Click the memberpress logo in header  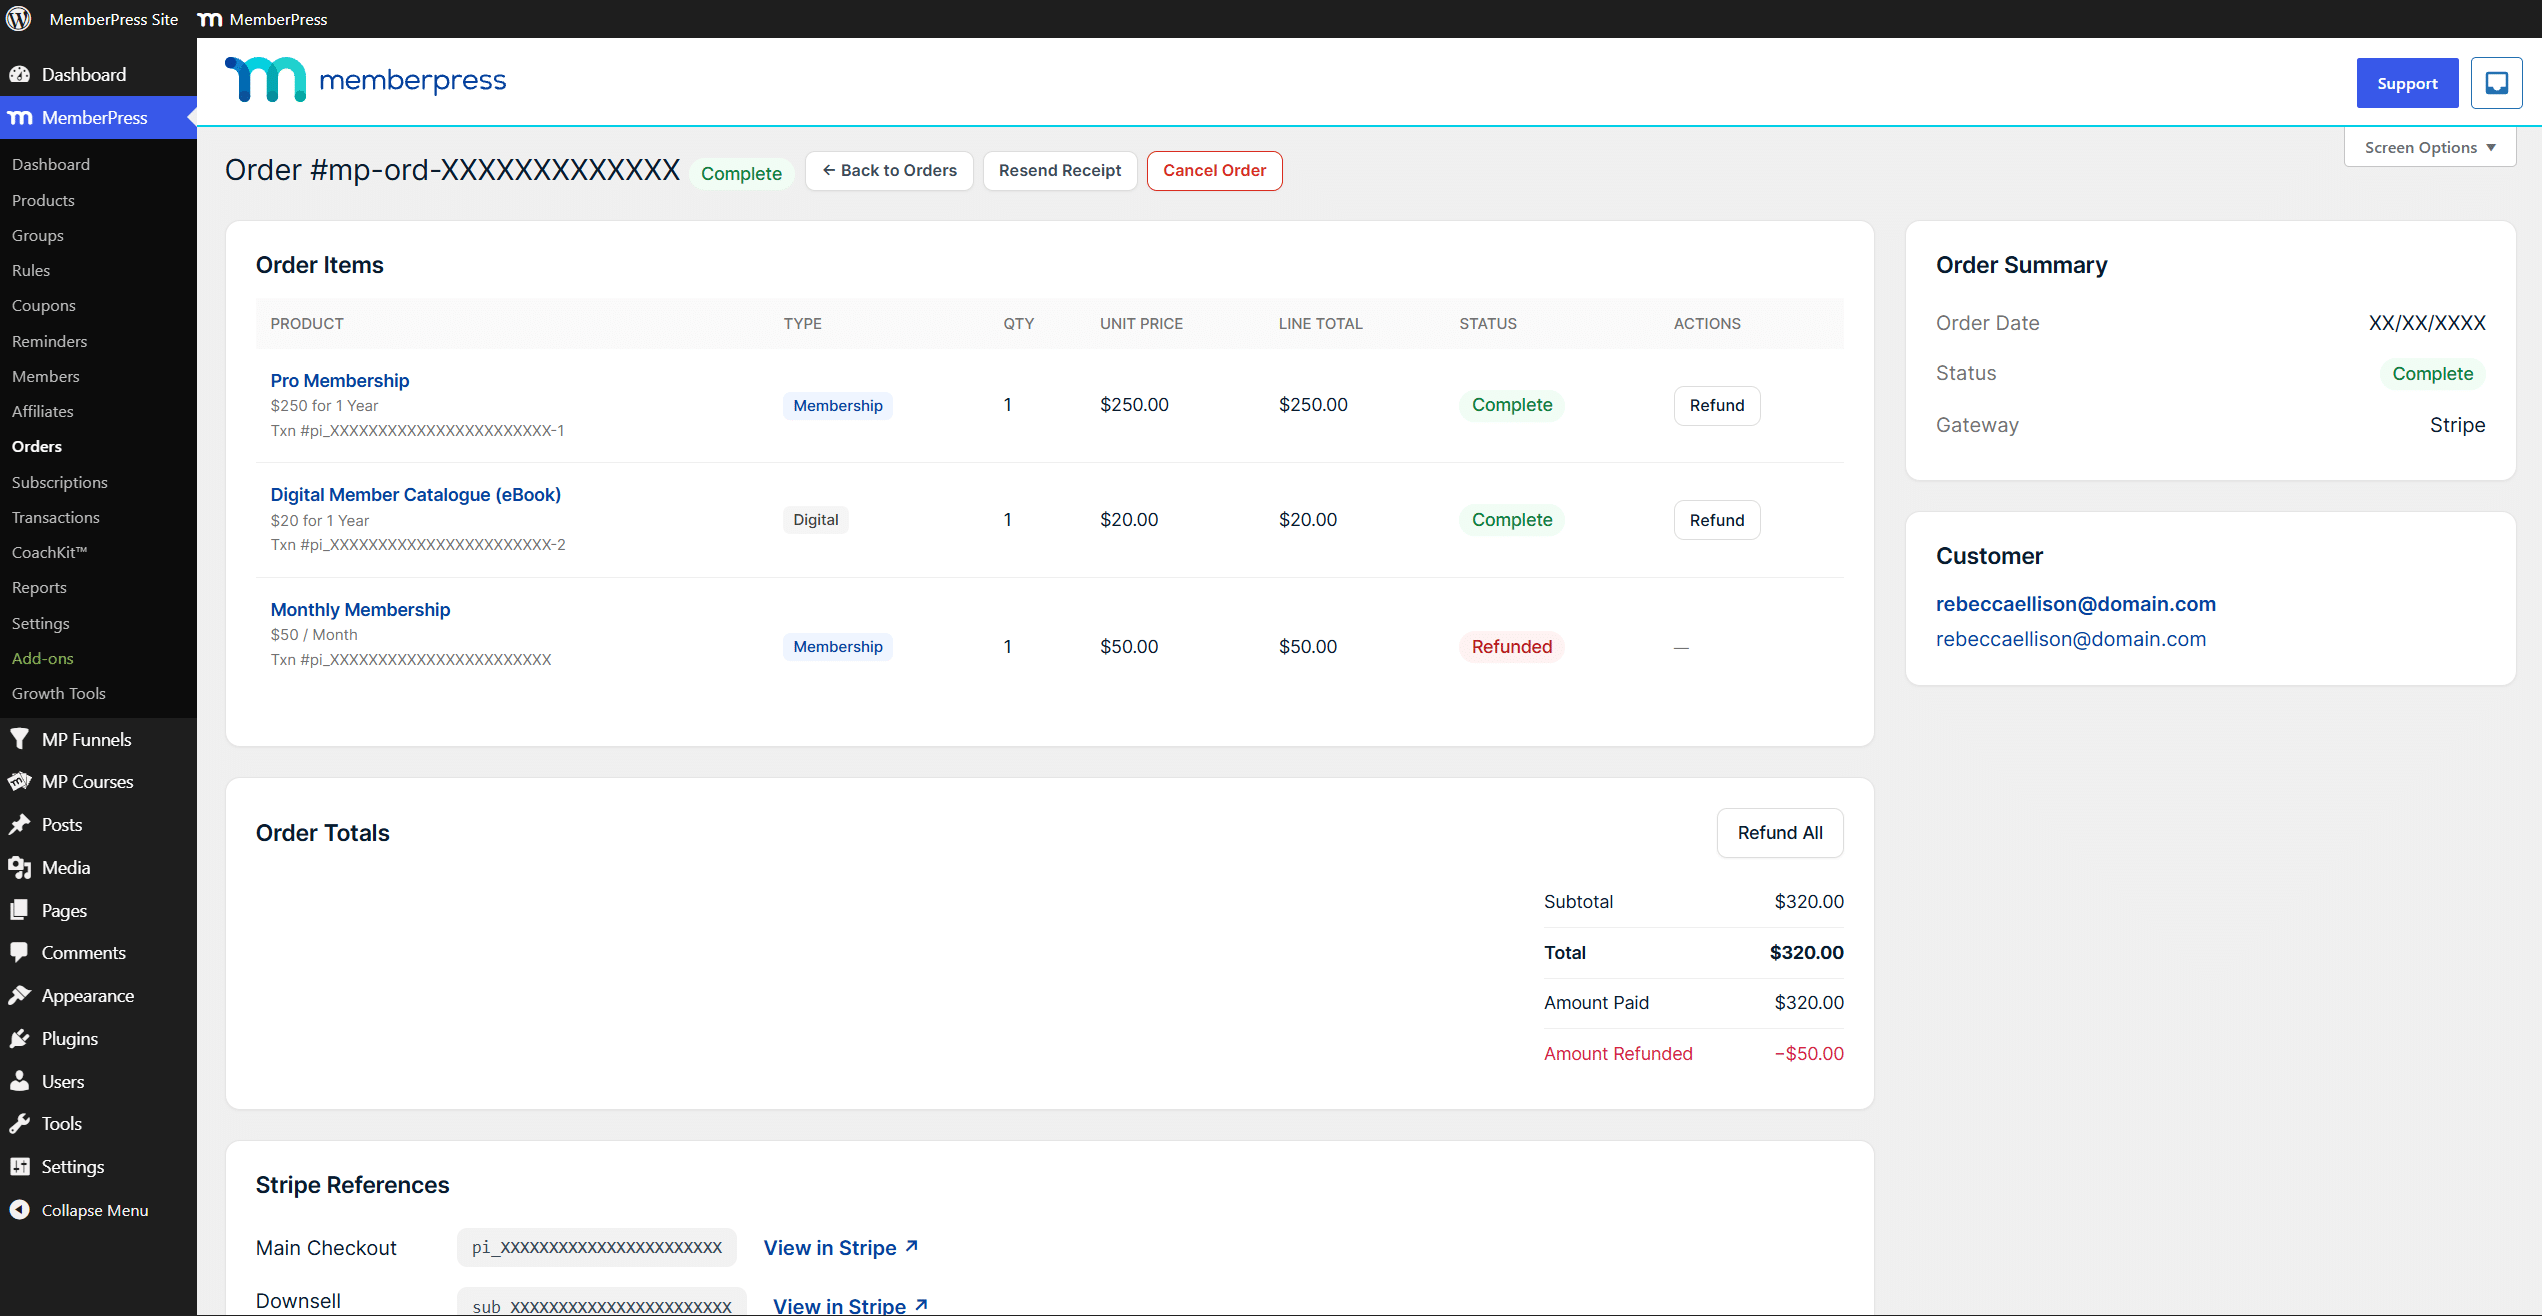pos(366,80)
